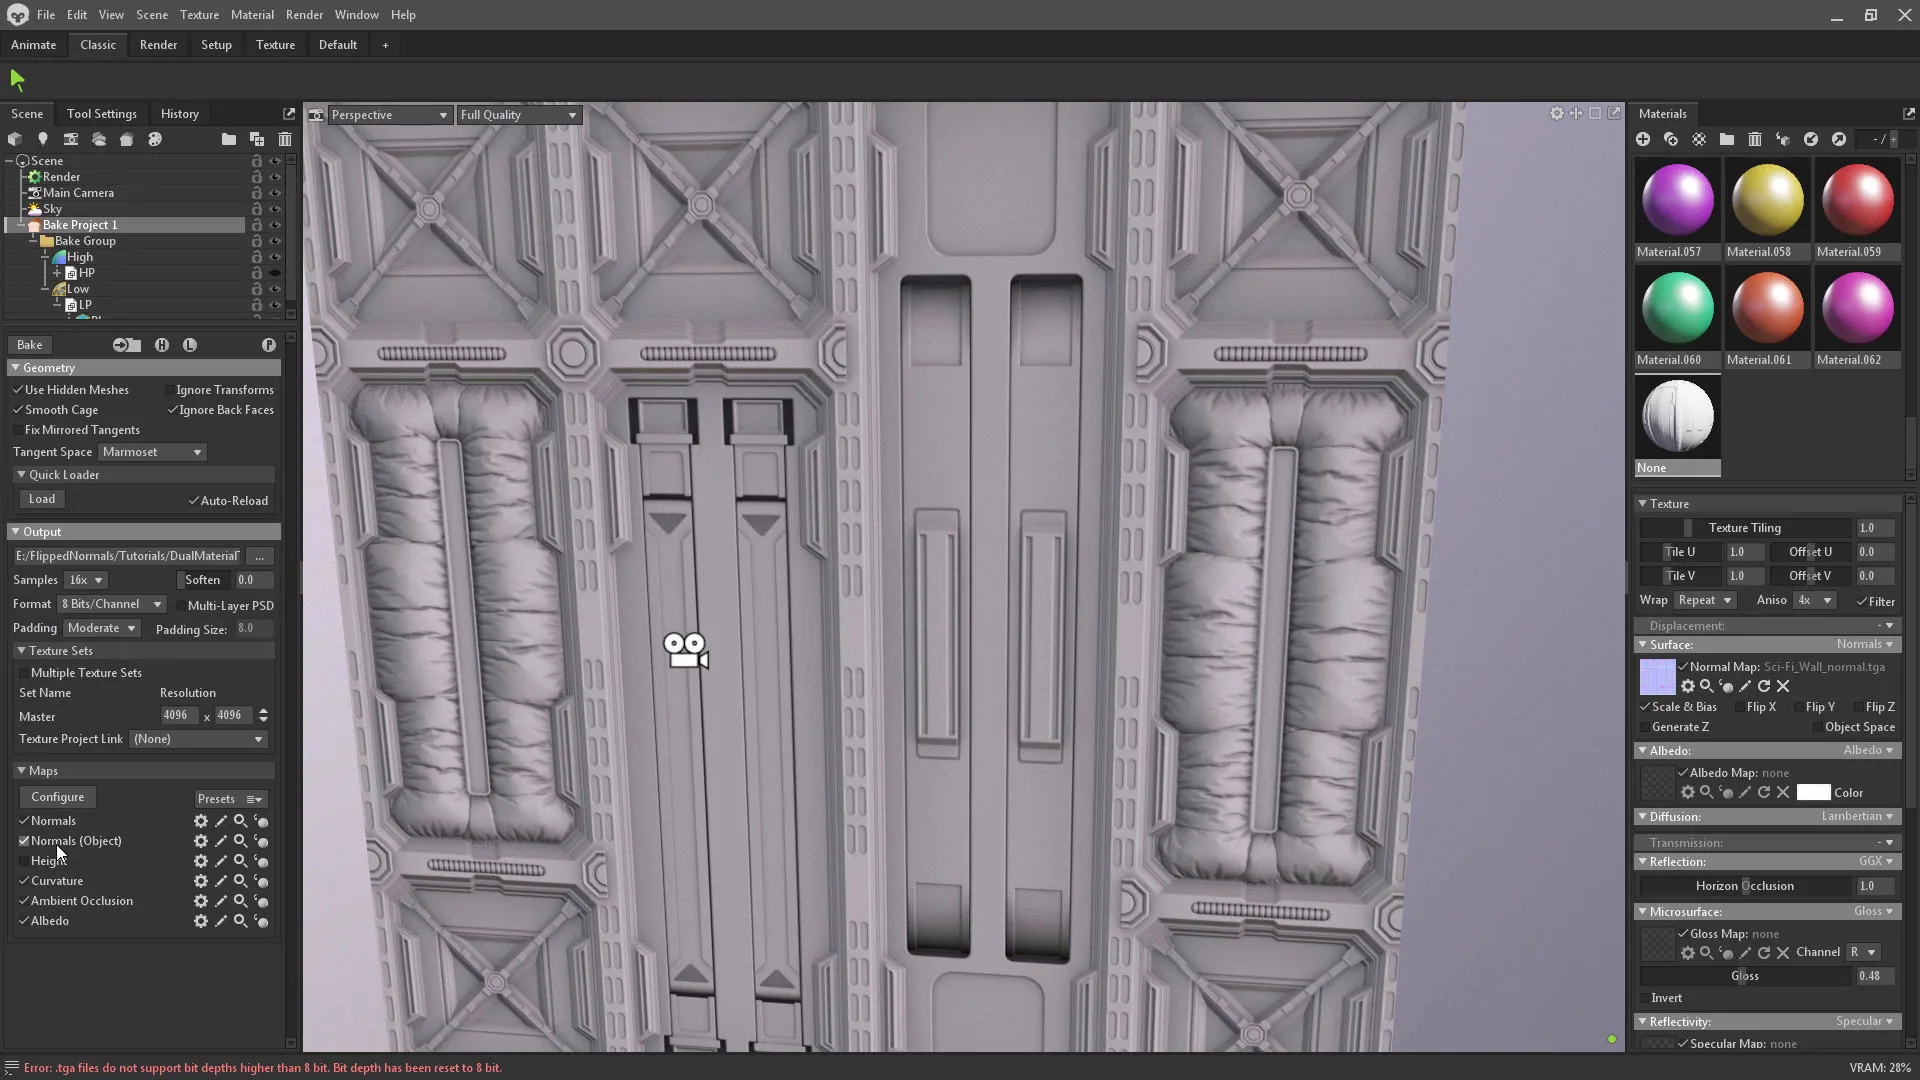Open the Material menu
Image resolution: width=1920 pixels, height=1080 pixels.
(x=252, y=15)
